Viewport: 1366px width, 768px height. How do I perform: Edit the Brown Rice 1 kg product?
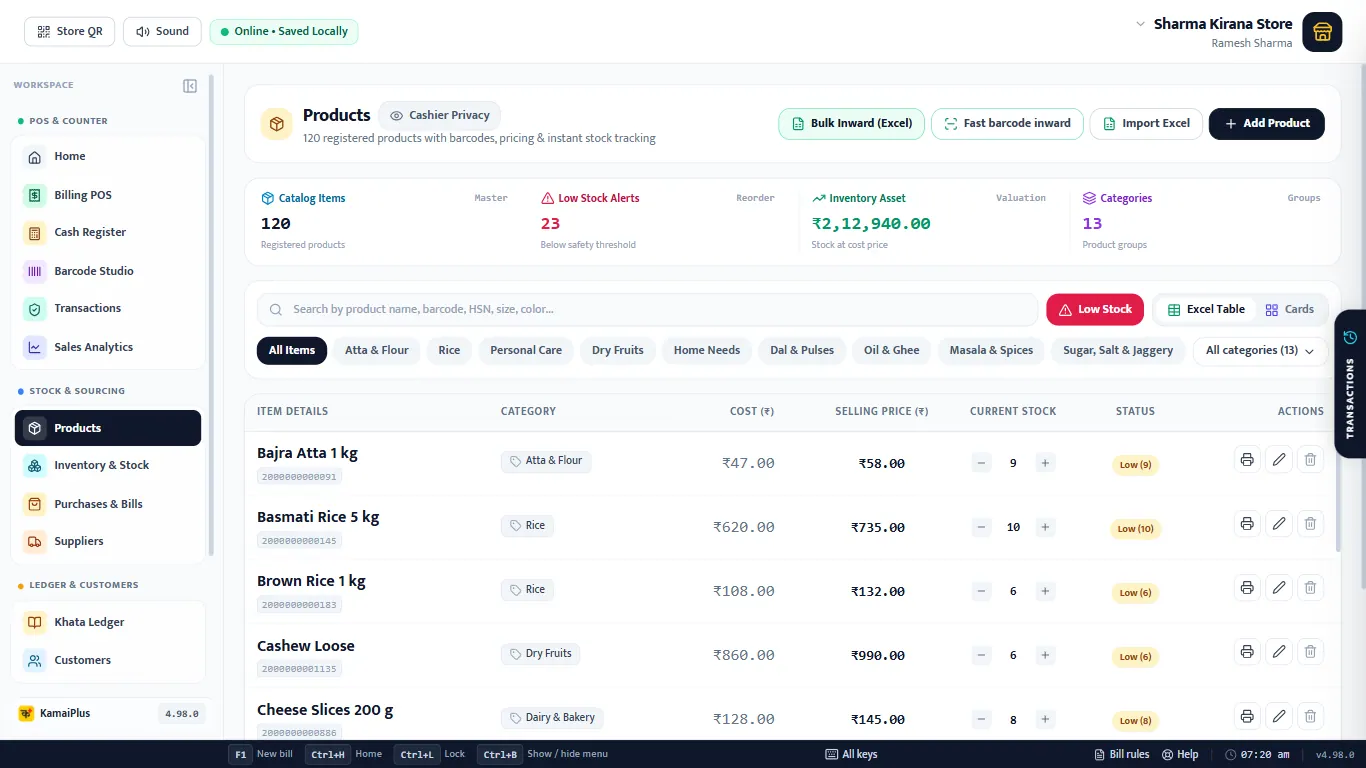pos(1279,588)
